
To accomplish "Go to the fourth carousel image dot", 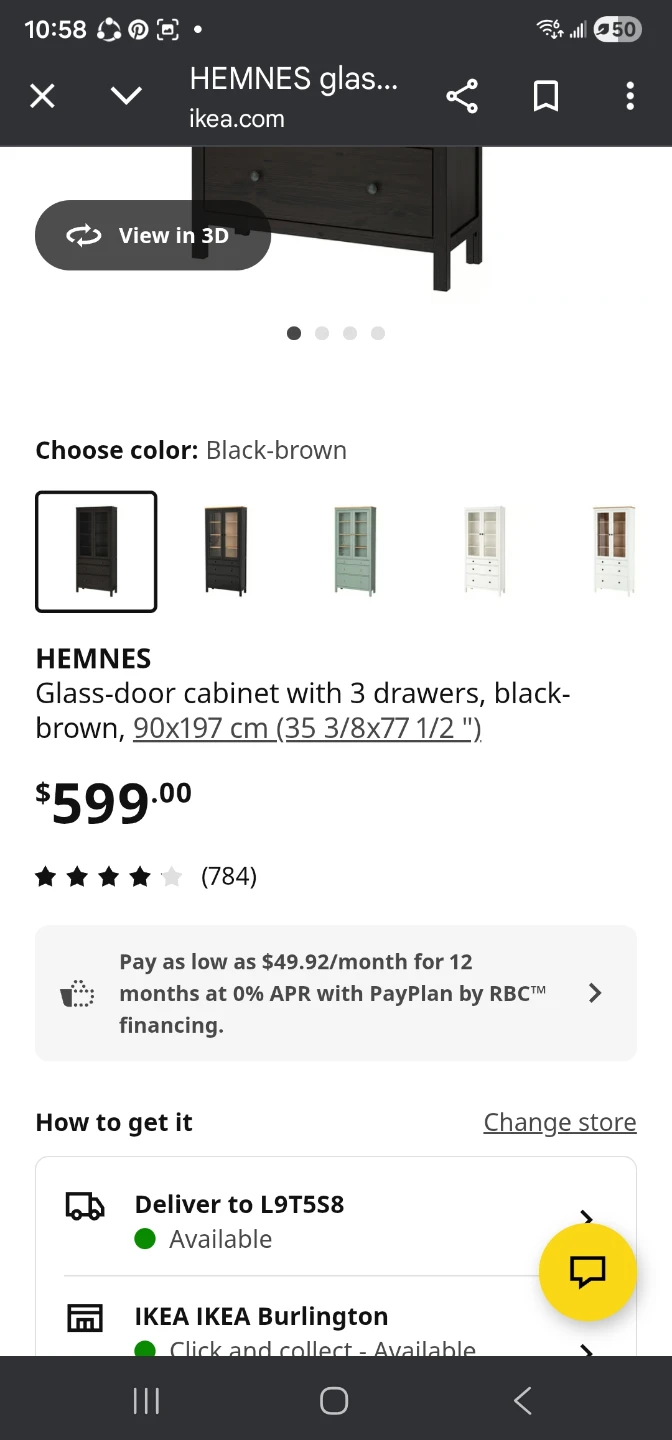I will (378, 333).
